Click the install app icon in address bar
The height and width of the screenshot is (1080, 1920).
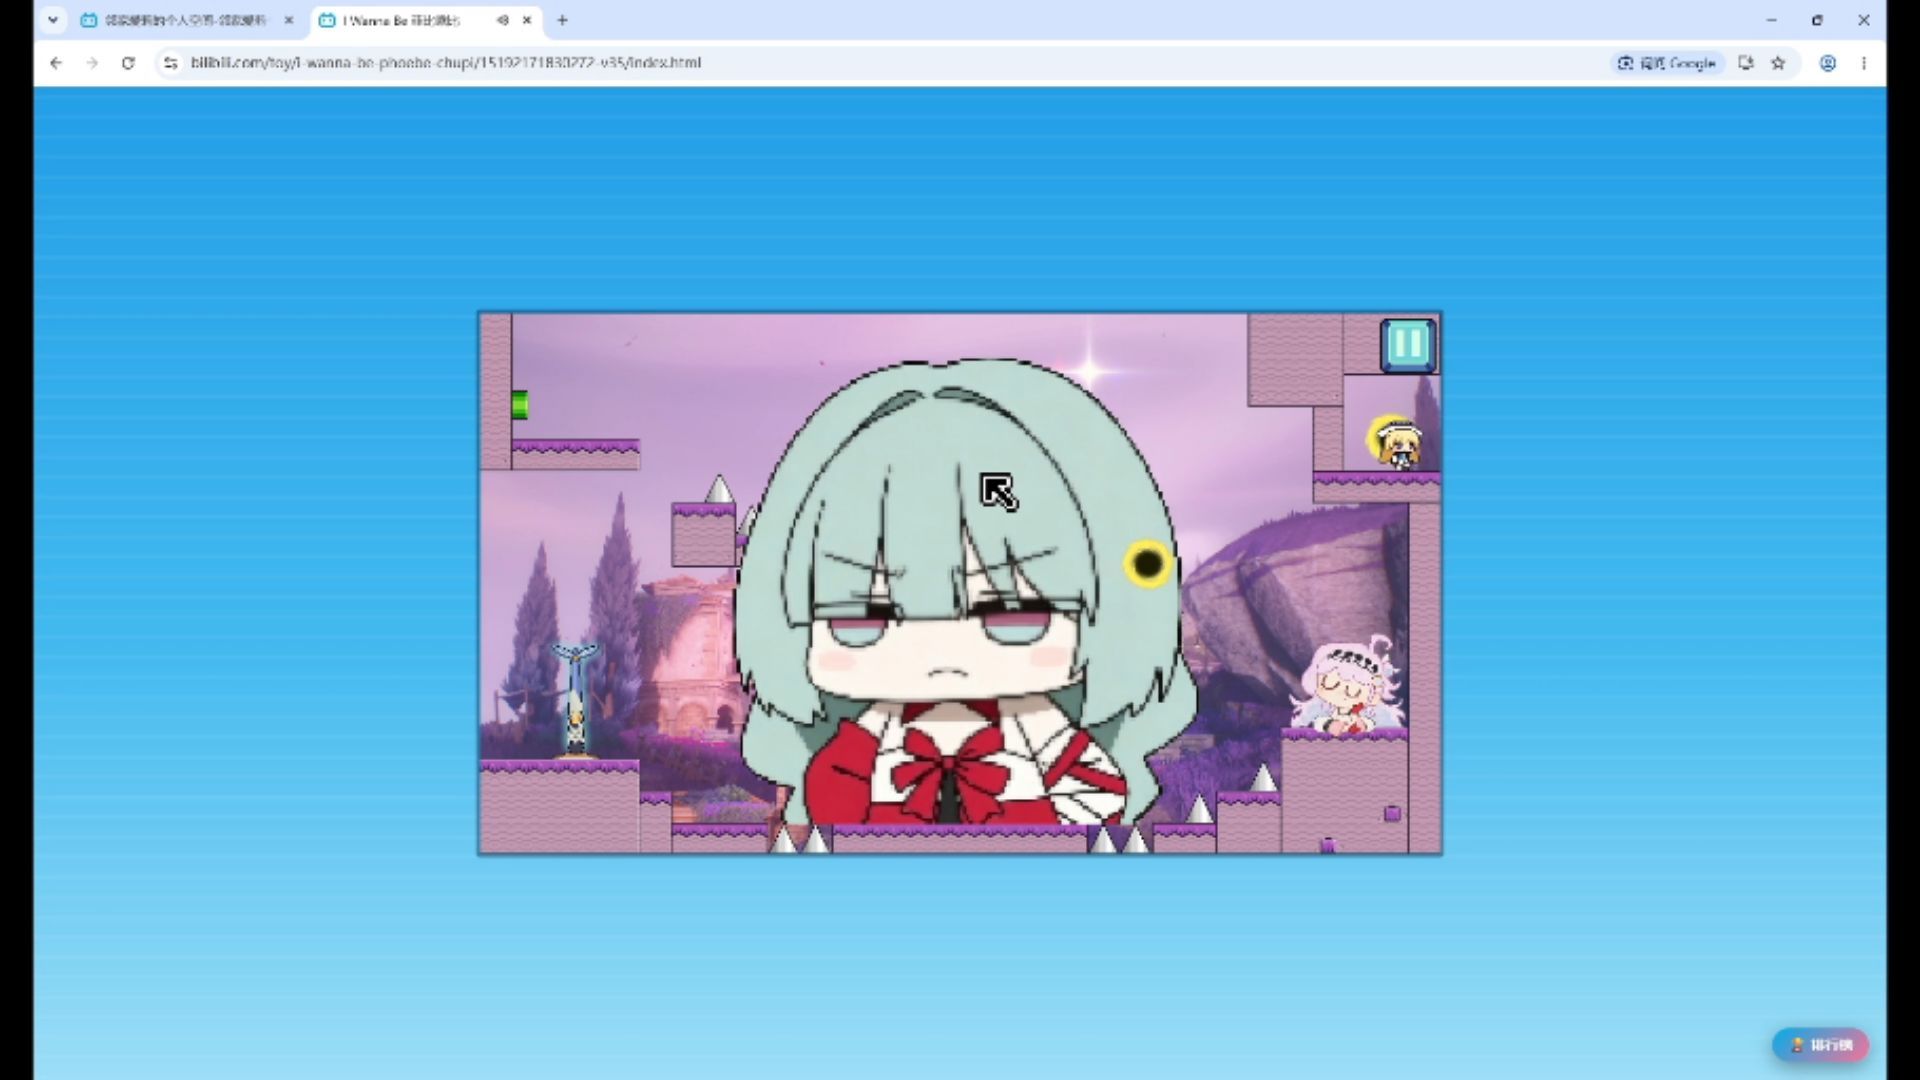(x=1746, y=63)
